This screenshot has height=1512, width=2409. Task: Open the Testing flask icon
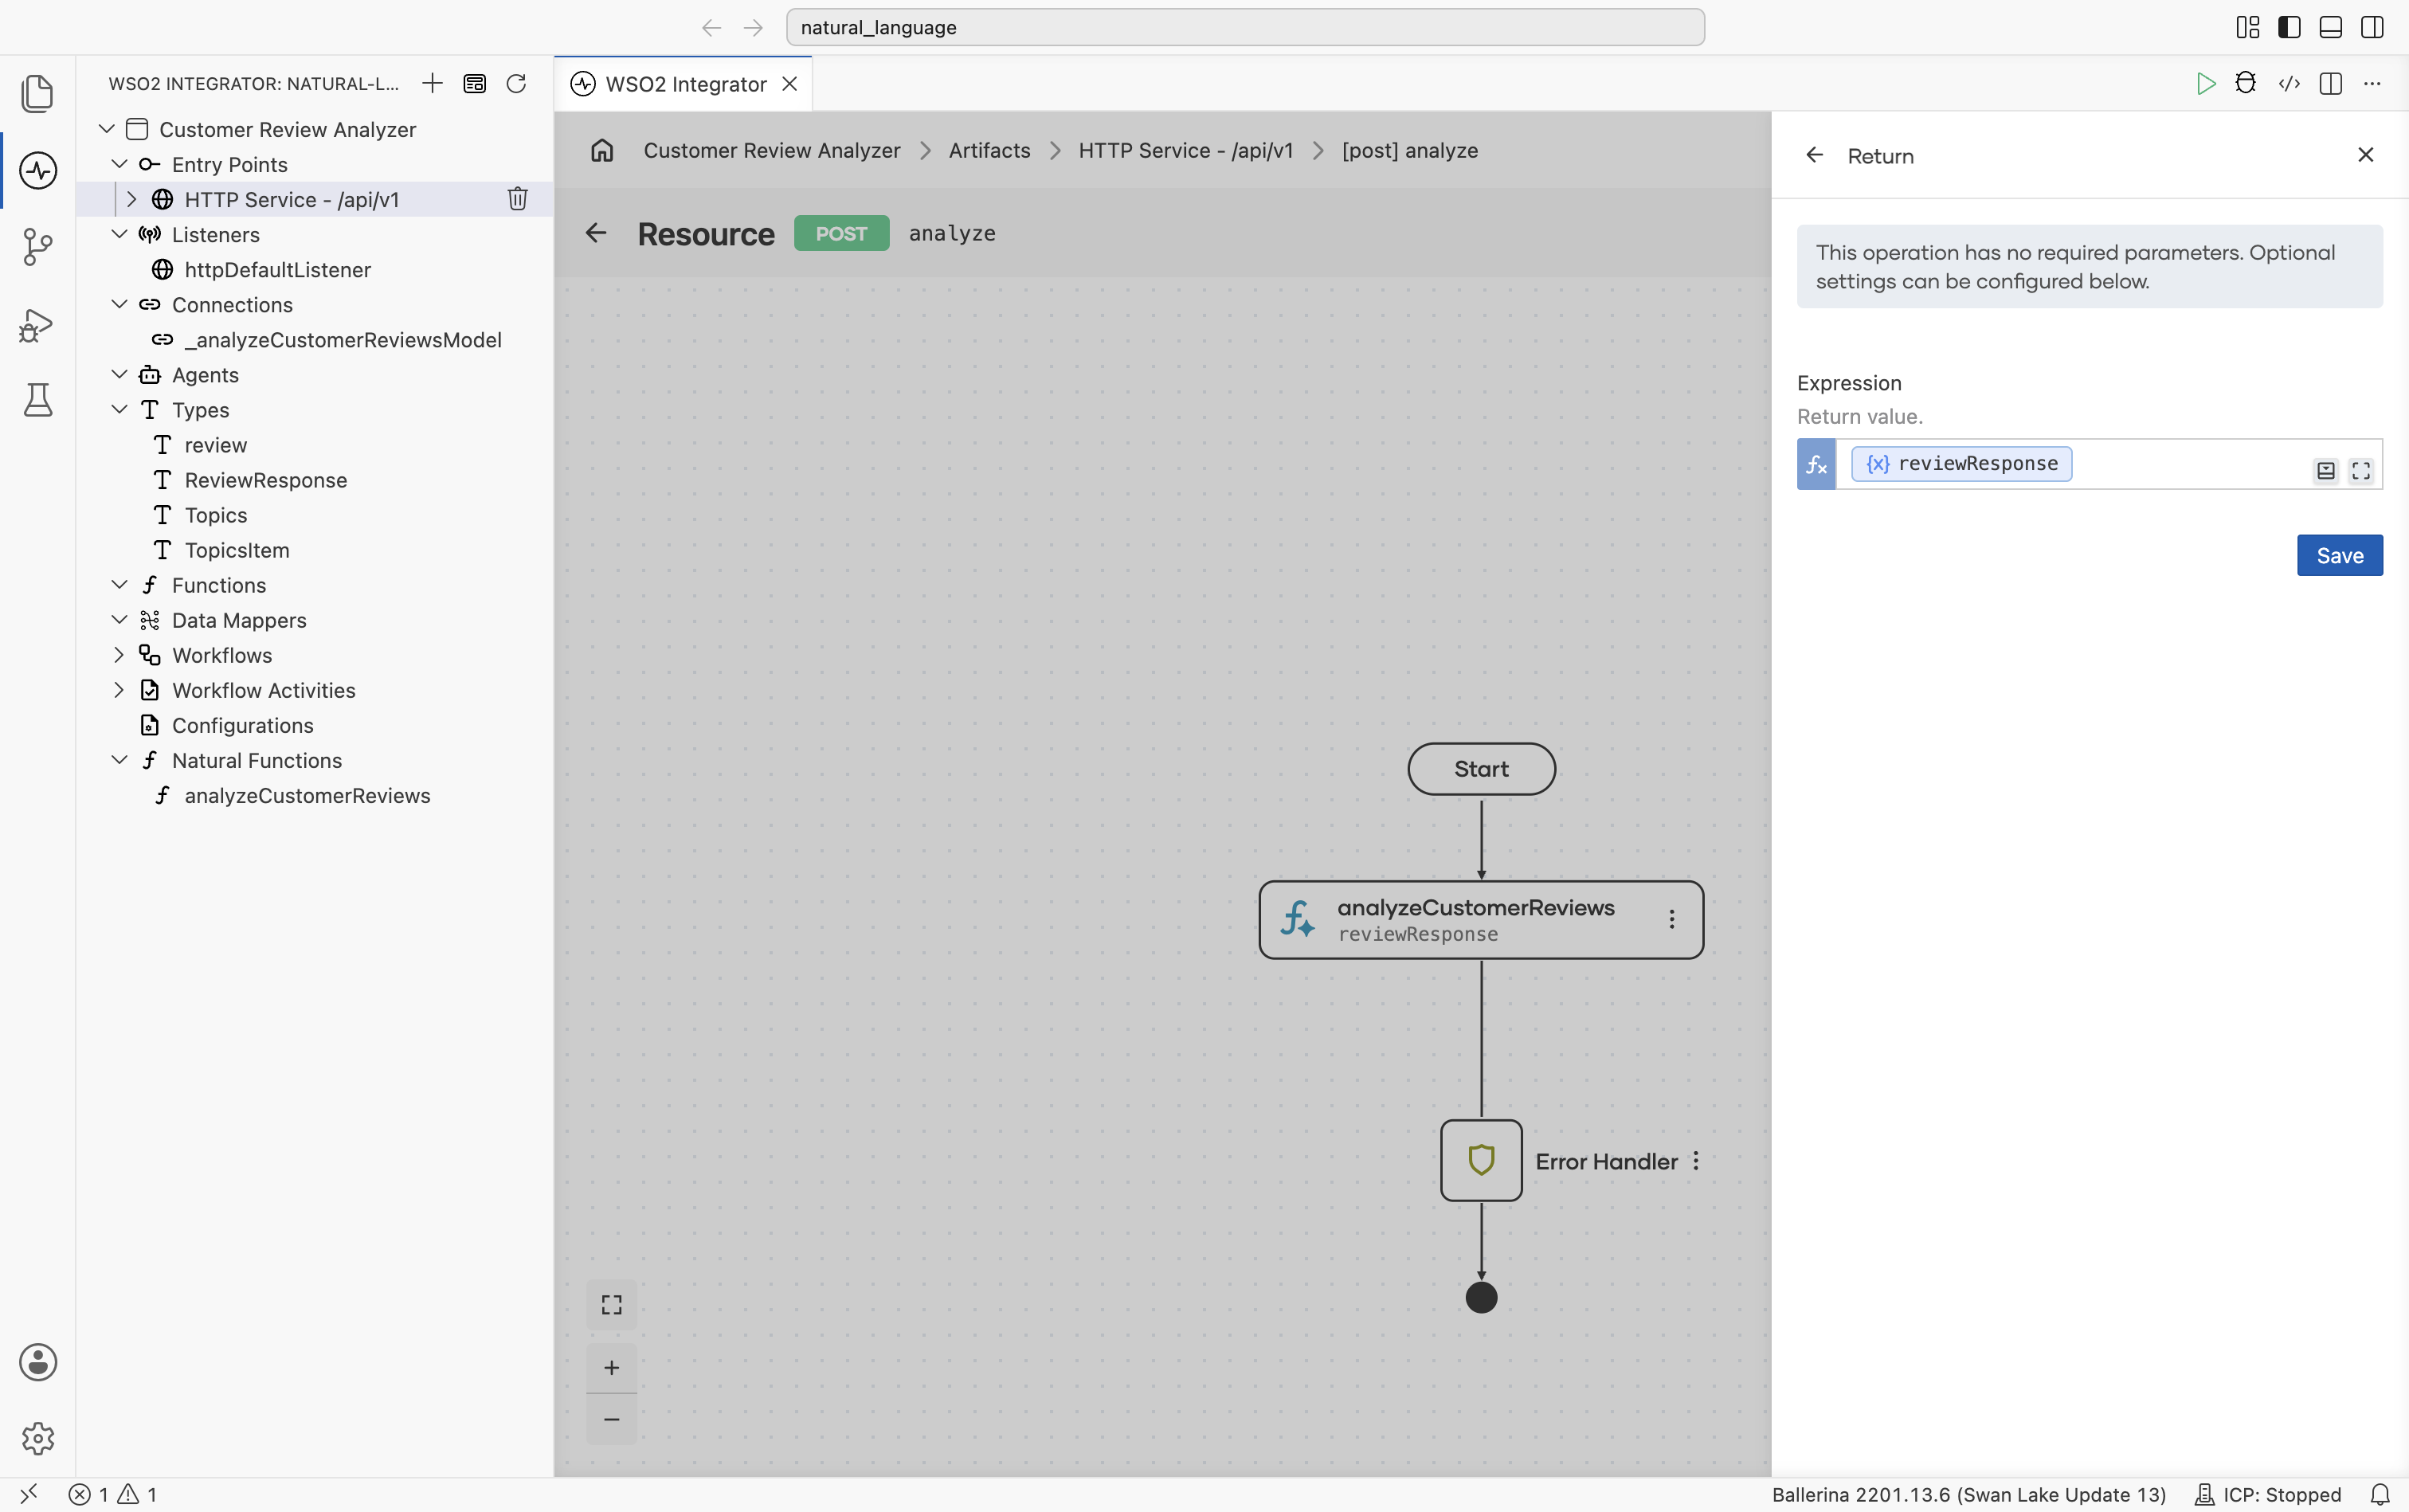pos(38,400)
